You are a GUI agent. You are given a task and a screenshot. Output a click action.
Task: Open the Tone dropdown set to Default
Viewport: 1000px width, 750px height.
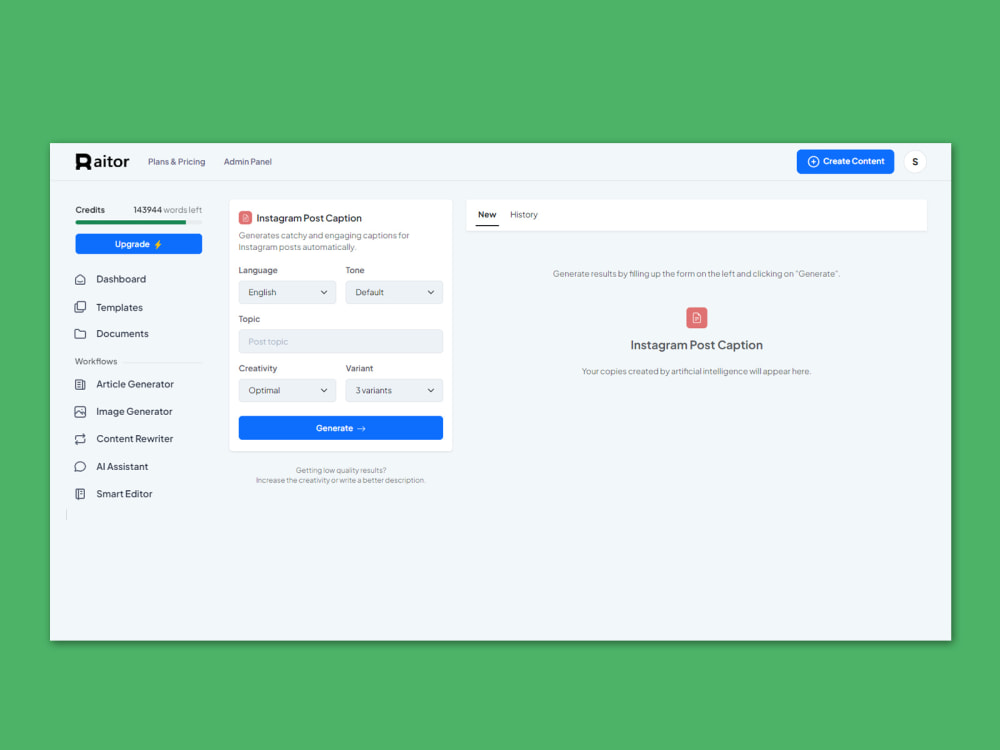click(x=394, y=292)
